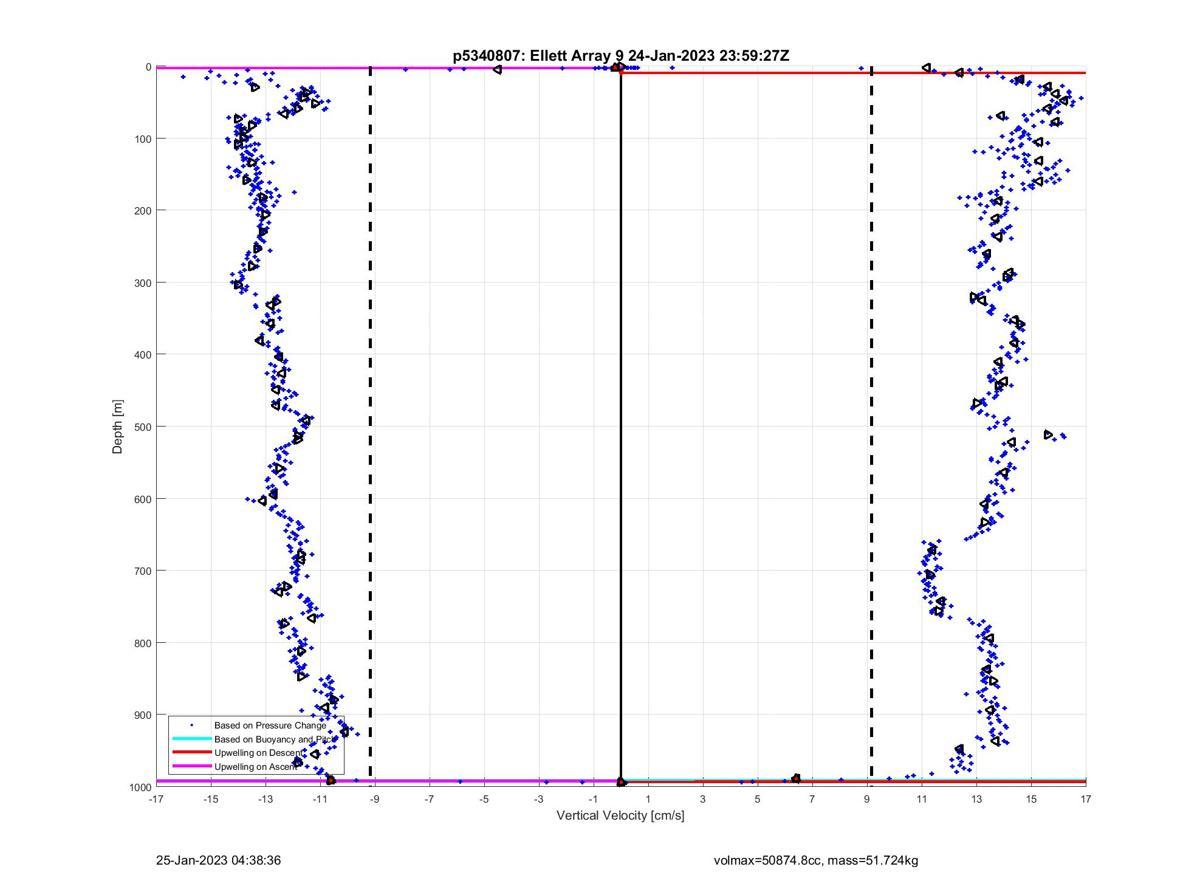
Task: Click velocity-axis tick label '-3'
Action: pyautogui.click(x=539, y=799)
